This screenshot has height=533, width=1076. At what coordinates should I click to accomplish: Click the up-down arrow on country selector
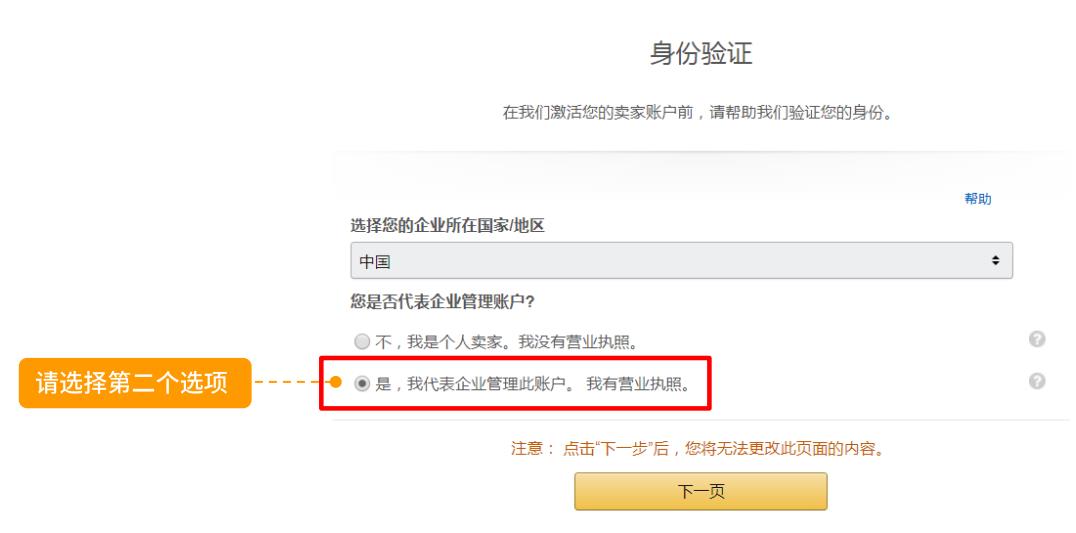[994, 261]
